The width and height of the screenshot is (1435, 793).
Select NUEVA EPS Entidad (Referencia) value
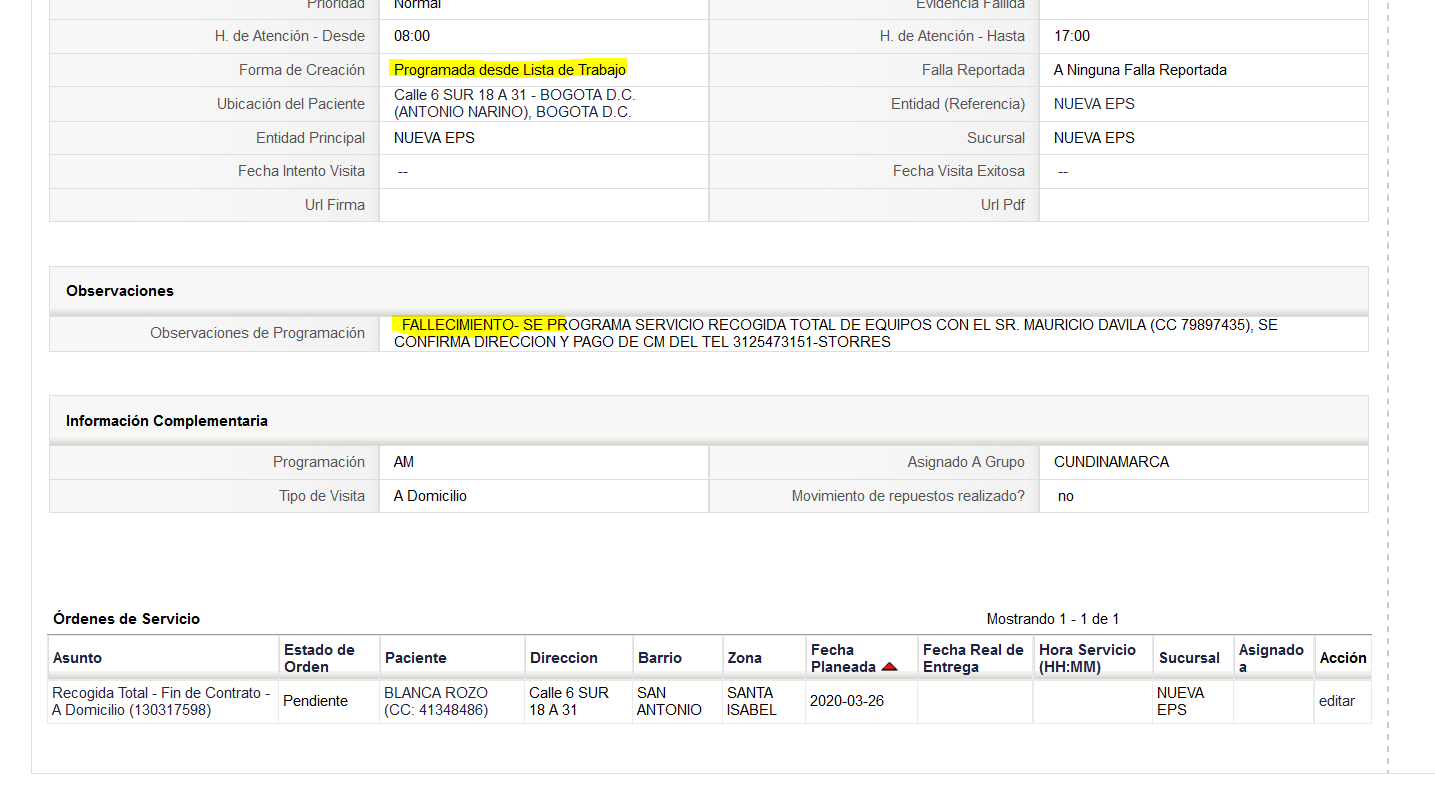click(1094, 104)
